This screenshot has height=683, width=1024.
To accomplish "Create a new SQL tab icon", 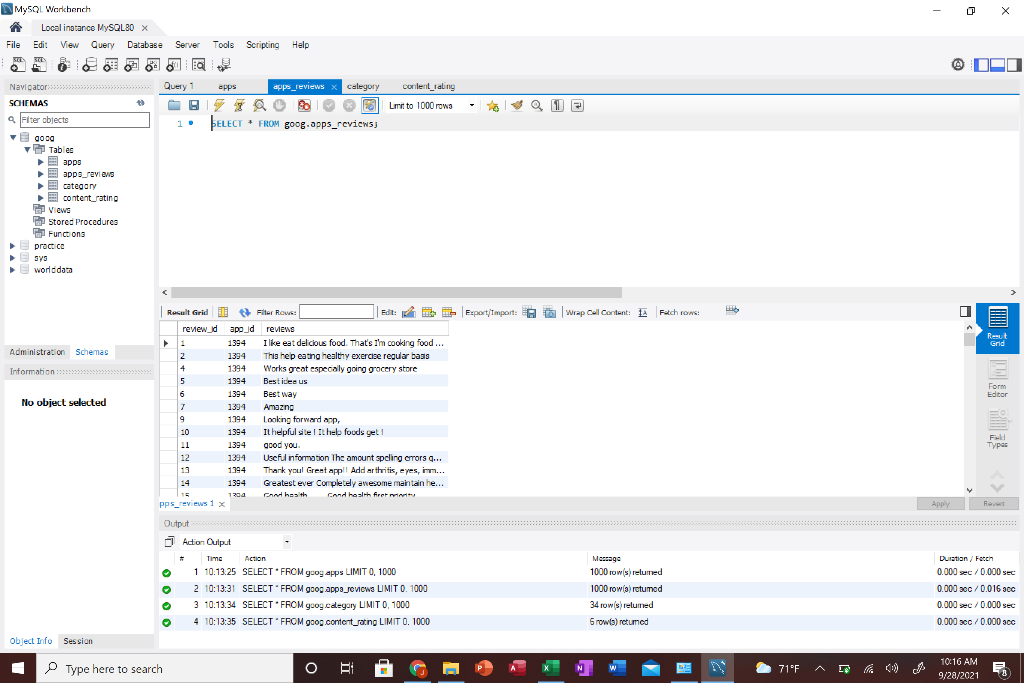I will 18,65.
